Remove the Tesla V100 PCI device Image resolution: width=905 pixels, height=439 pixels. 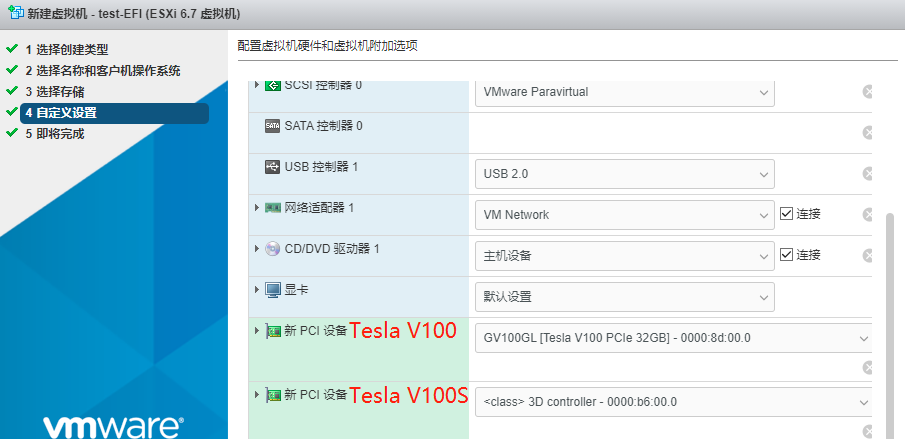[x=867, y=367]
